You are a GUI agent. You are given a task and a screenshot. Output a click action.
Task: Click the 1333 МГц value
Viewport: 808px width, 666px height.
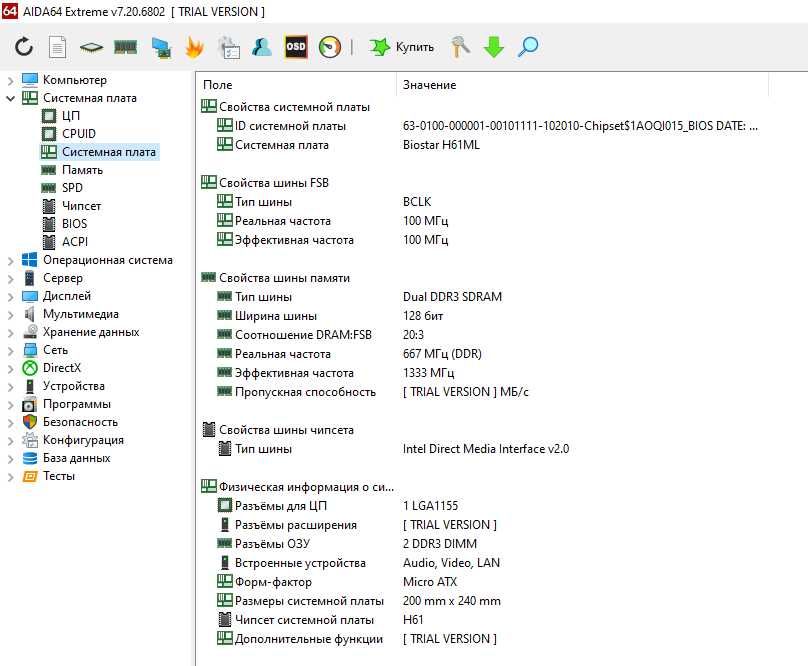(428, 373)
